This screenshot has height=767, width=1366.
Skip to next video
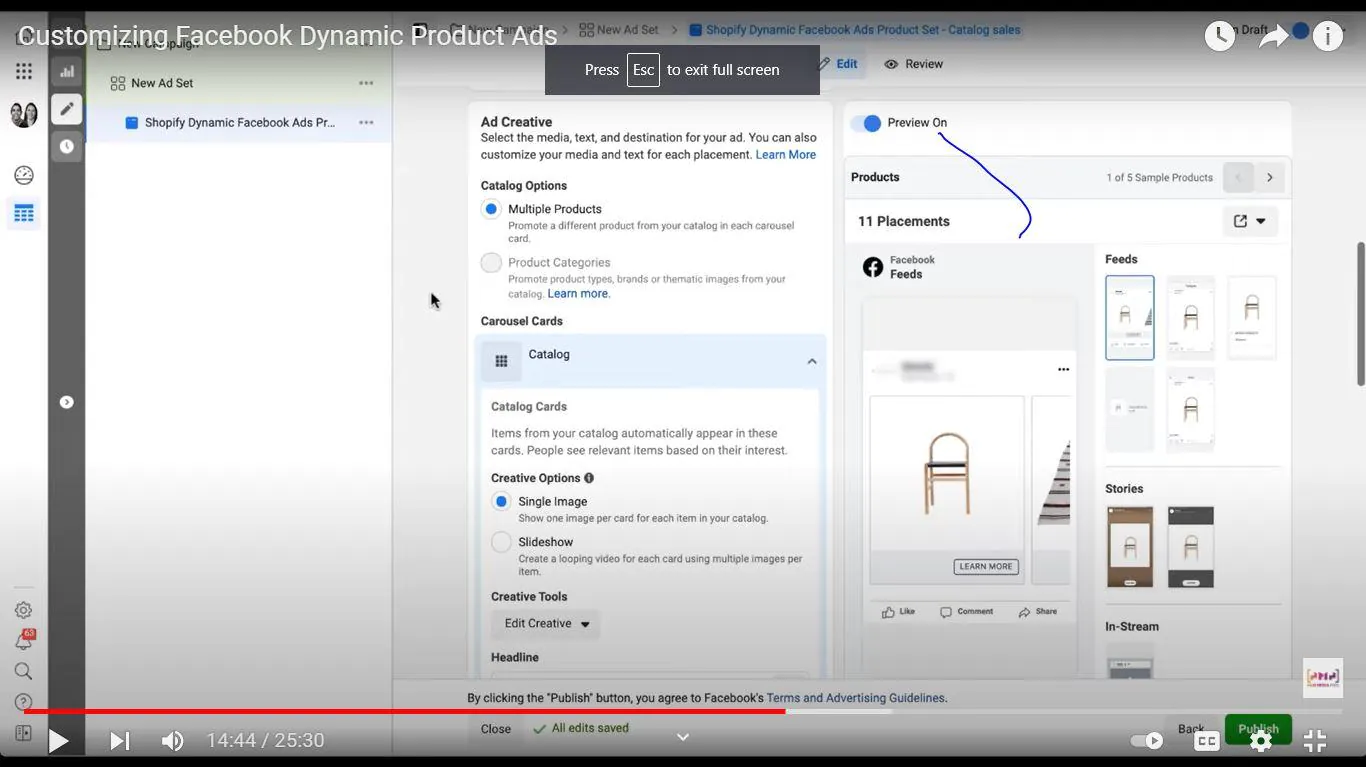120,741
